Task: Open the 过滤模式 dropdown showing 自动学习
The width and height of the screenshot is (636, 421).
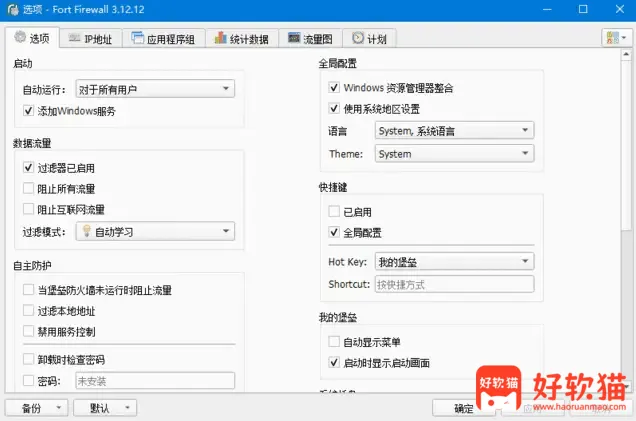Action: tap(155, 231)
